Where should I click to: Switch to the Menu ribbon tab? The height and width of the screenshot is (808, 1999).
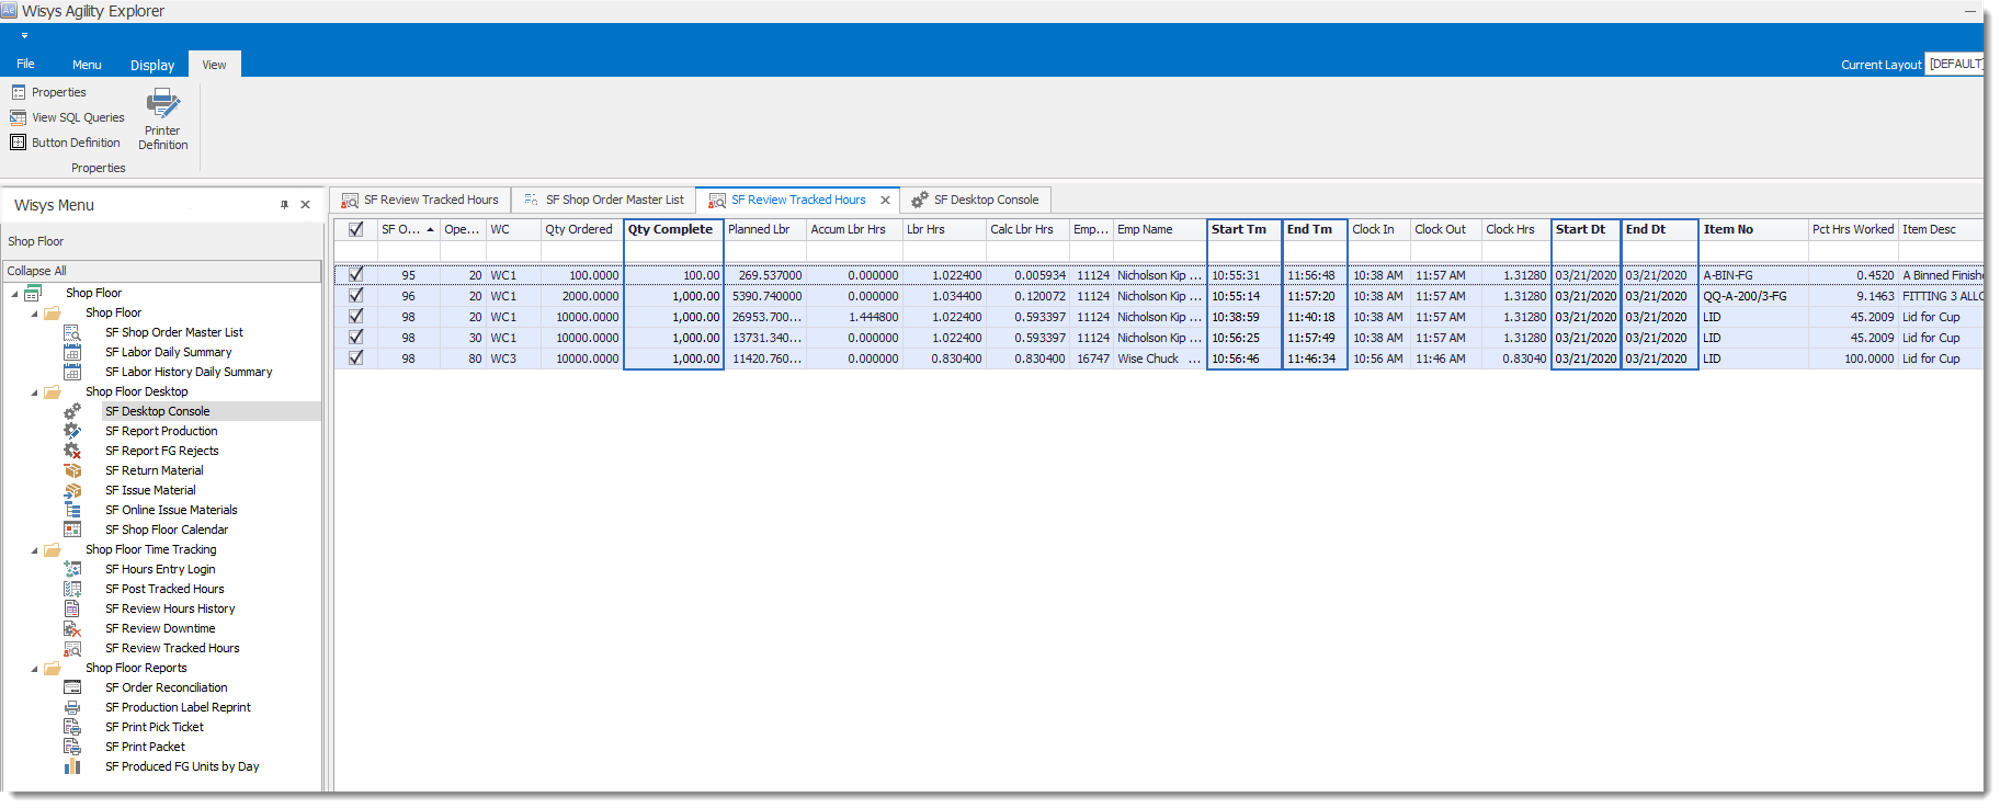[x=87, y=64]
